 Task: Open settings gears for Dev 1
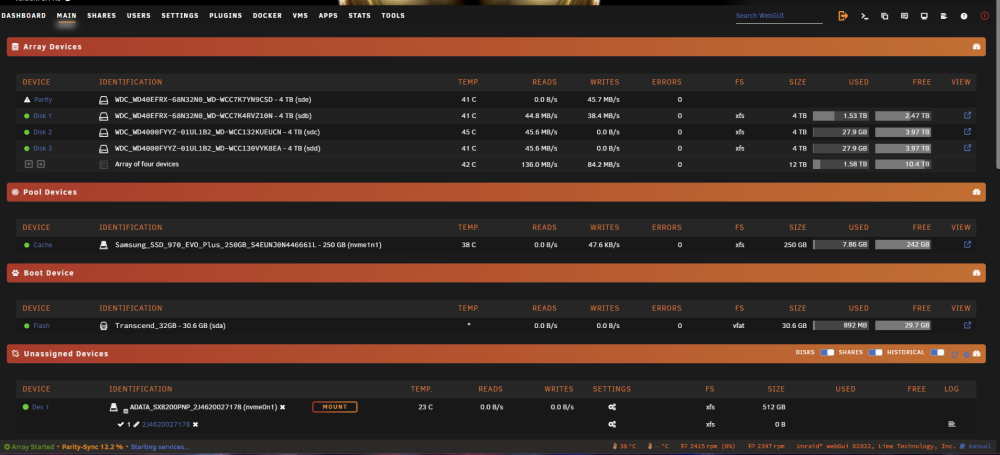coord(612,407)
